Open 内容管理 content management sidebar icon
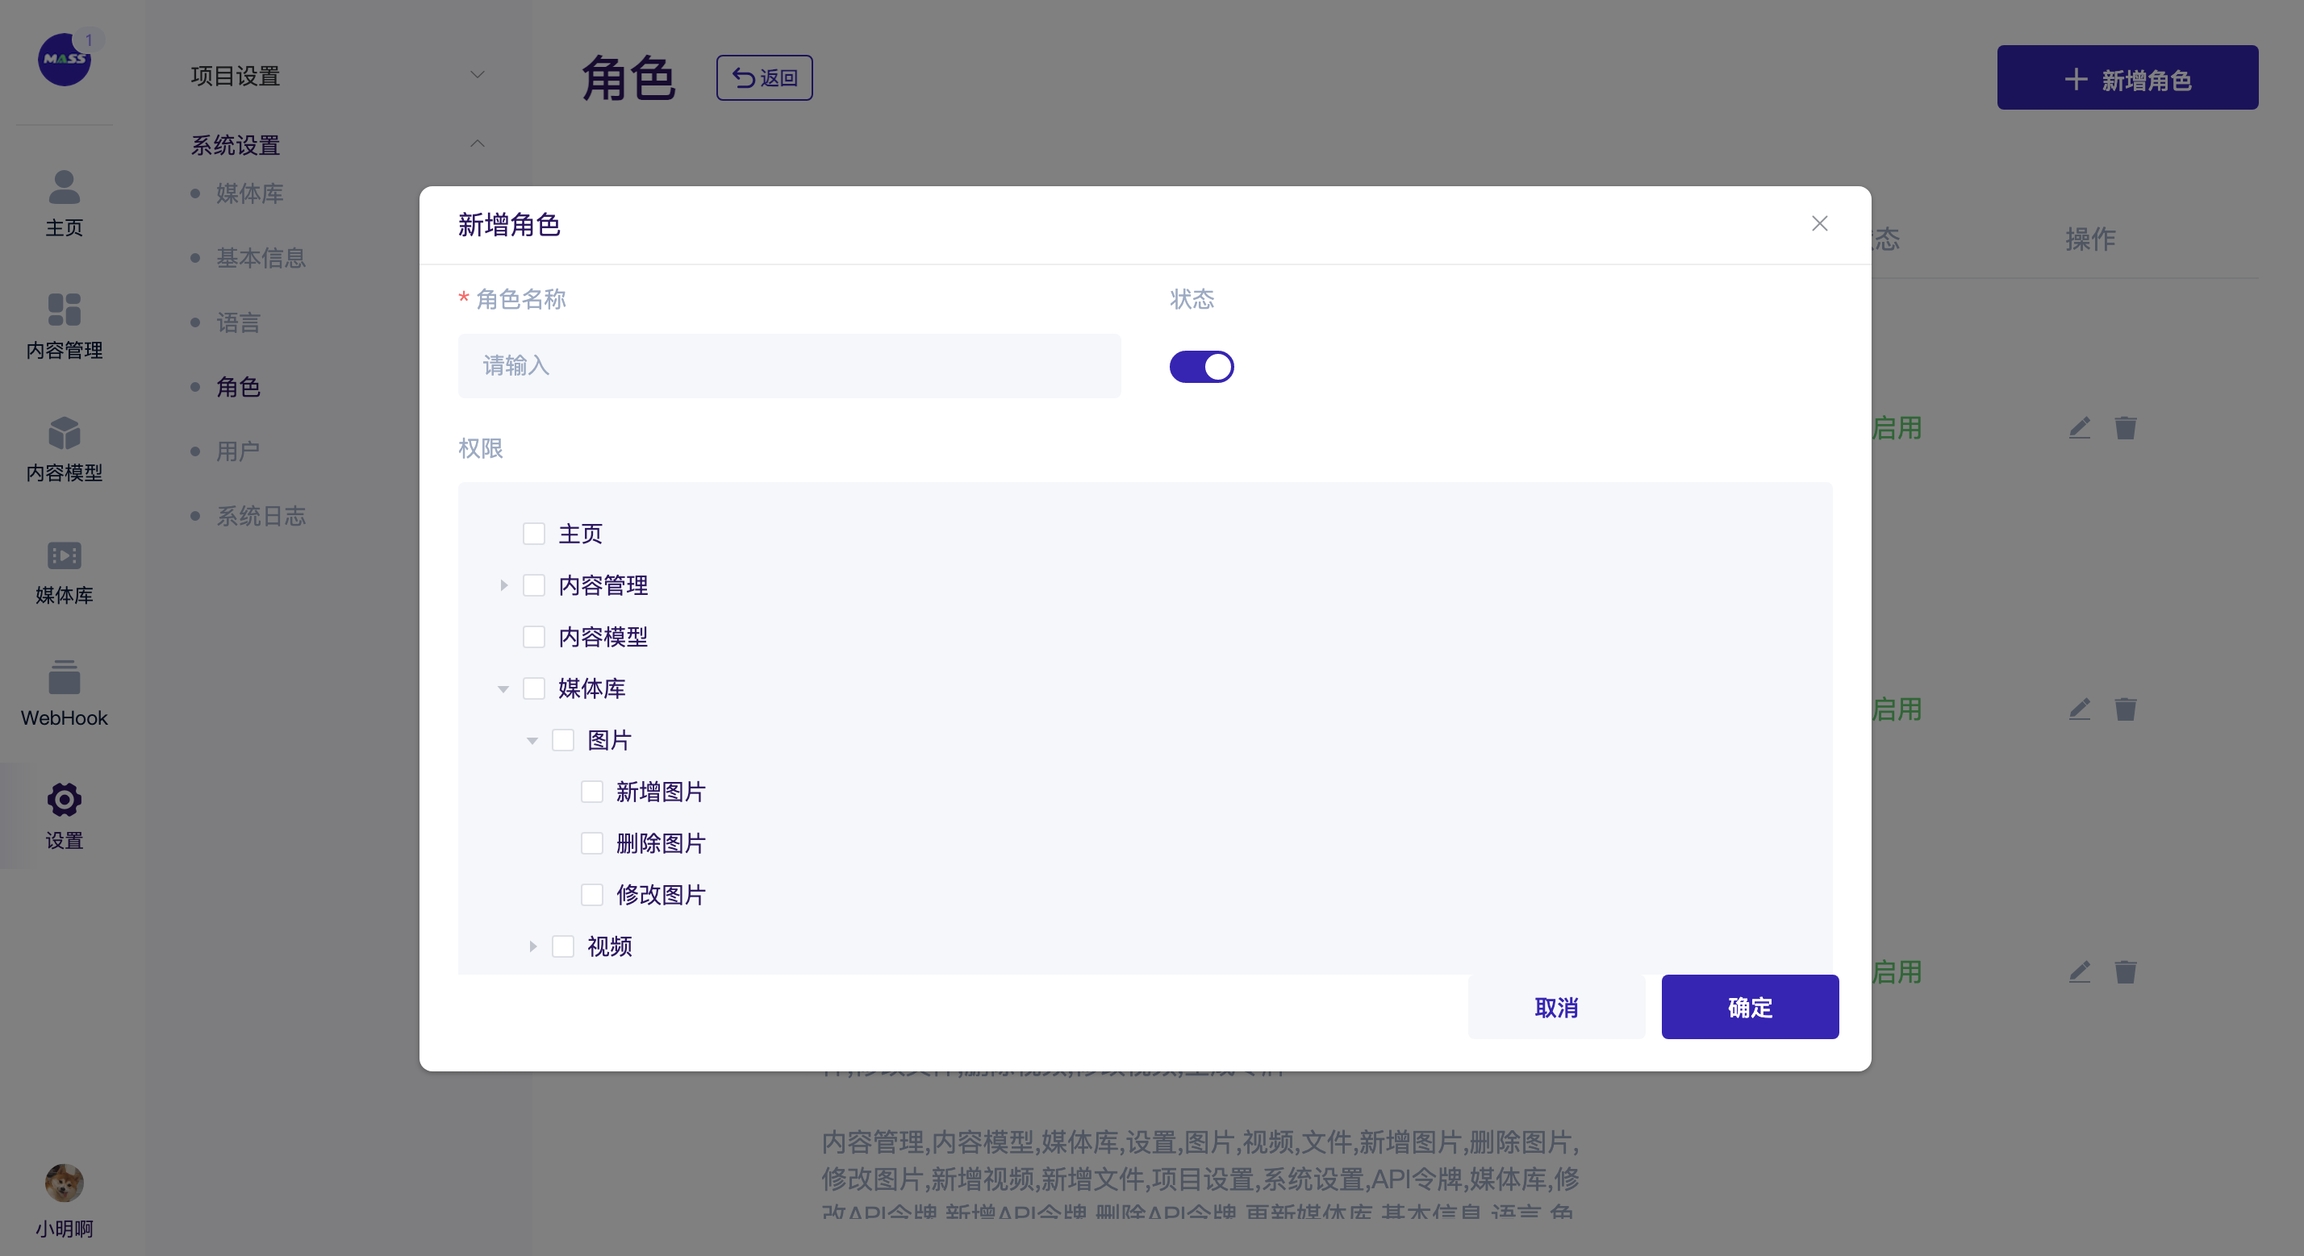This screenshot has width=2304, height=1256. 64,310
